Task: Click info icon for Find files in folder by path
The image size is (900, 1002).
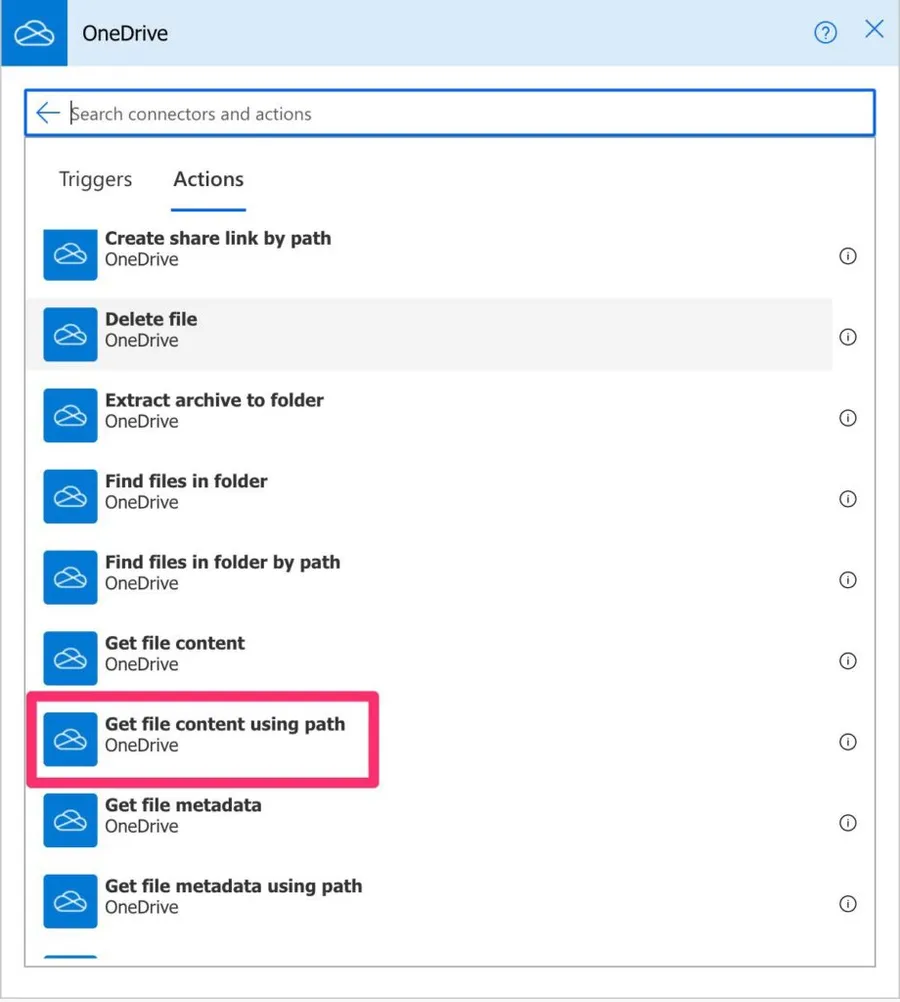Action: [x=848, y=580]
